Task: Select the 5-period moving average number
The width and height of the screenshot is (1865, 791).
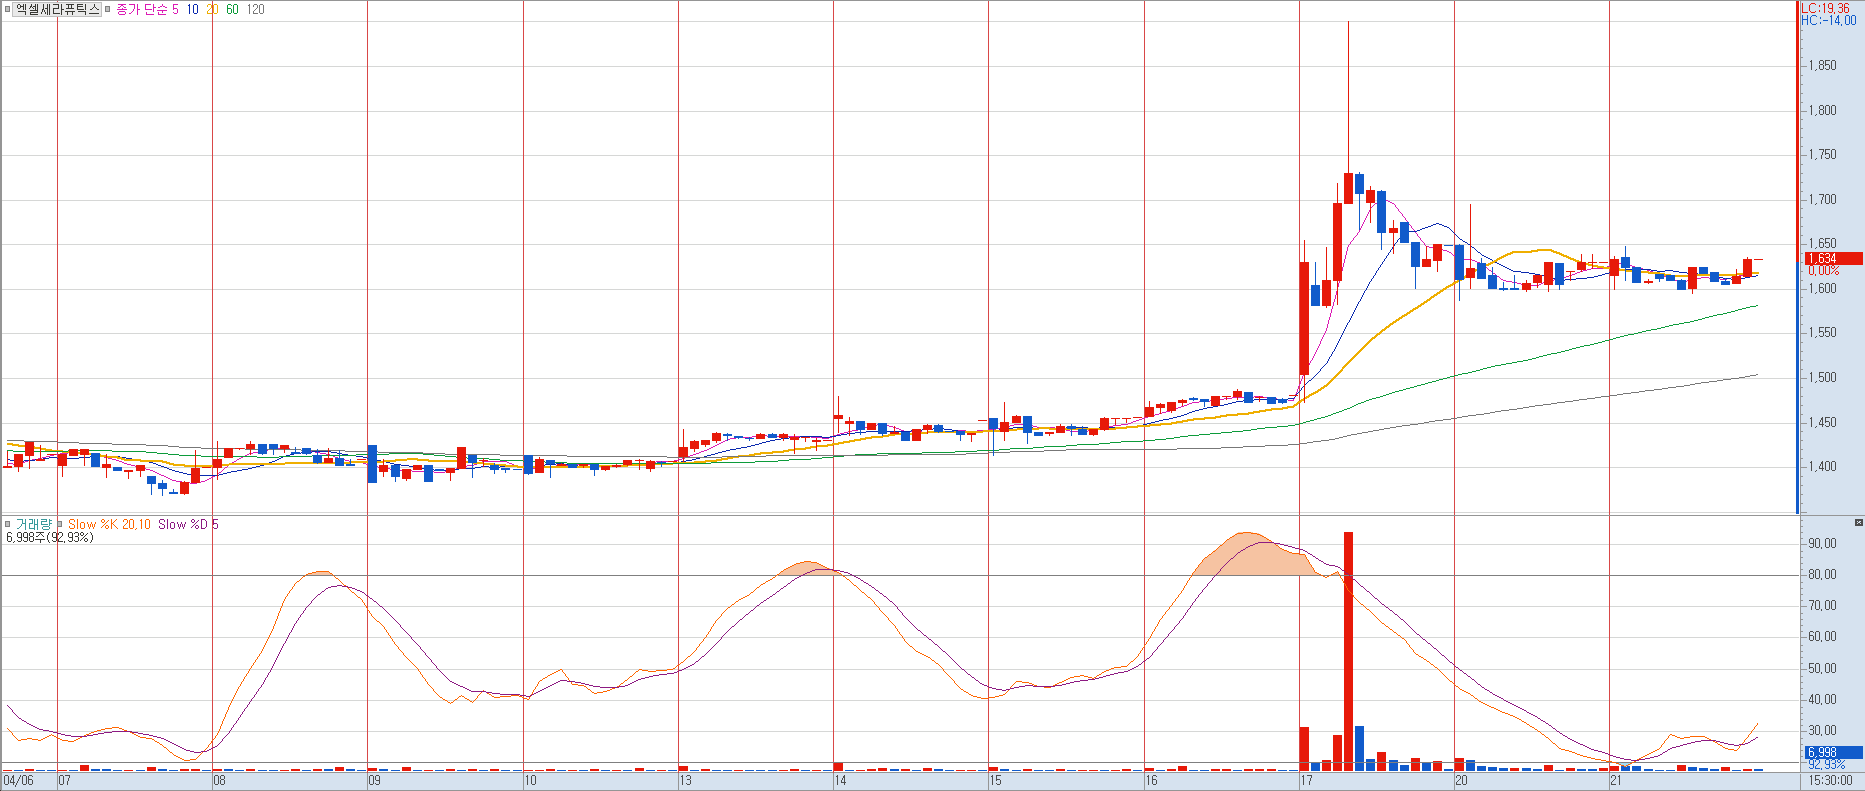Action: (x=175, y=9)
